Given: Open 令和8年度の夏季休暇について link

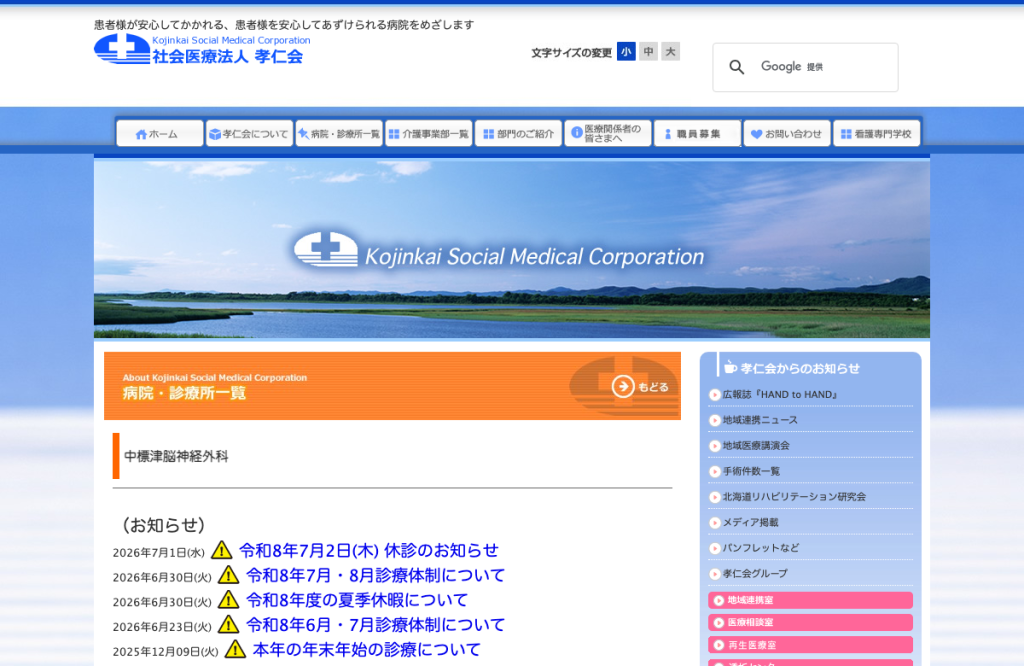Looking at the screenshot, I should (x=357, y=600).
